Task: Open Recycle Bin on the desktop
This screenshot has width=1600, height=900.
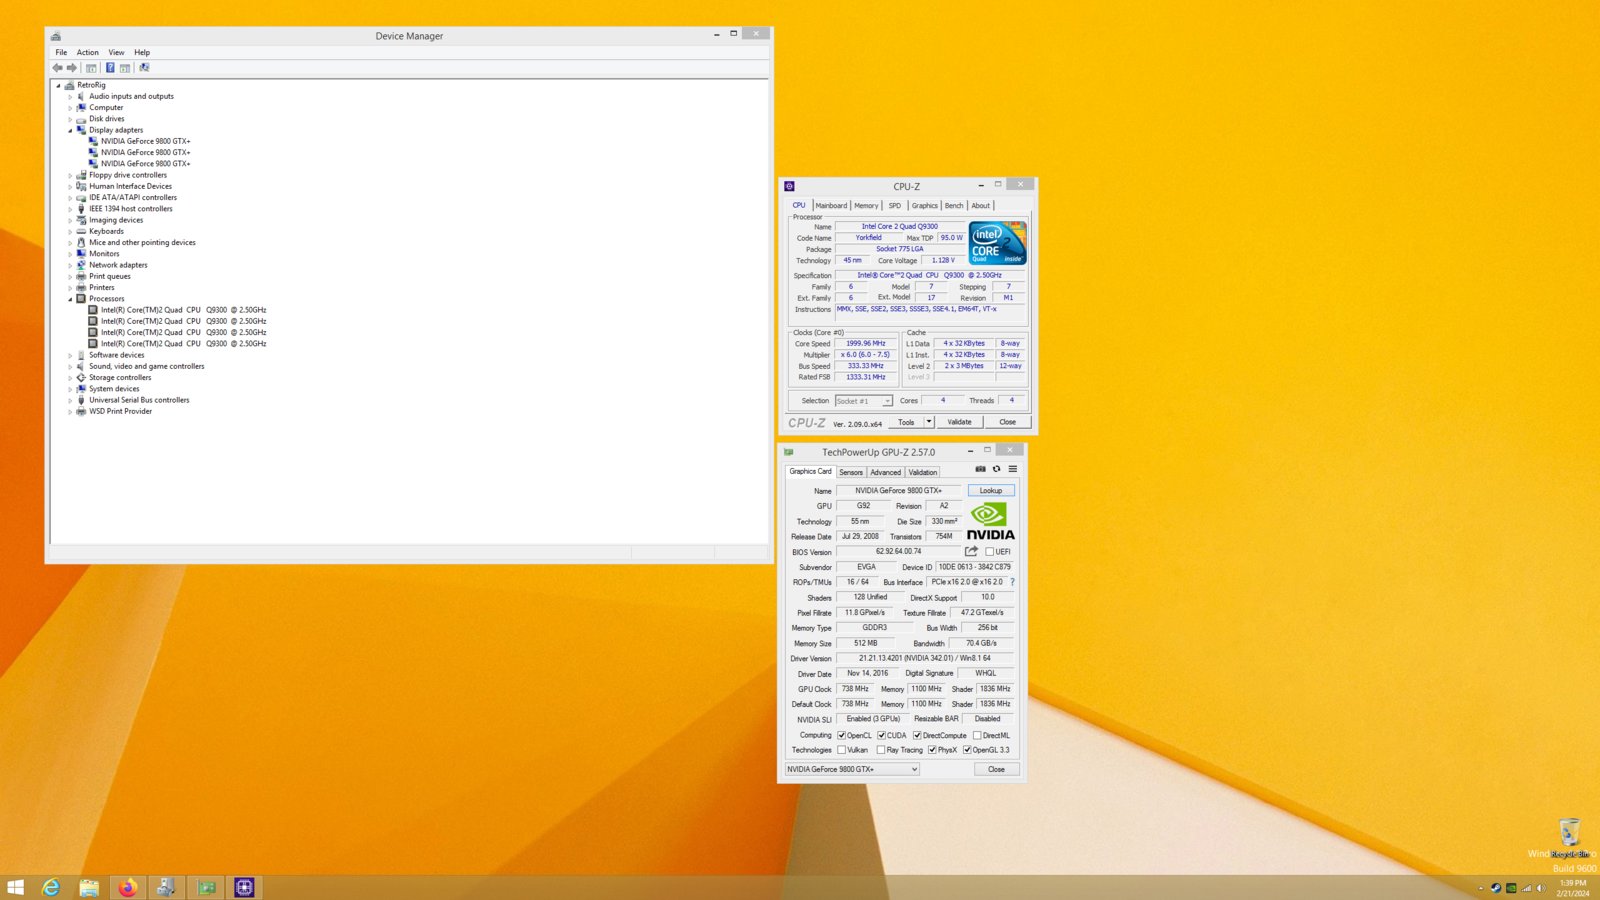Action: pyautogui.click(x=1570, y=838)
